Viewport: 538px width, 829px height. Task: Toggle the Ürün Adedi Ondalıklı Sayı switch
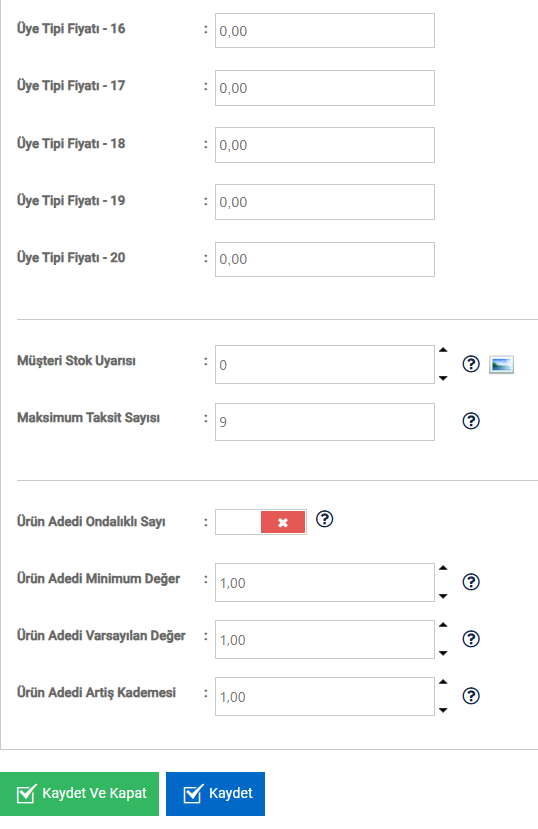point(261,522)
